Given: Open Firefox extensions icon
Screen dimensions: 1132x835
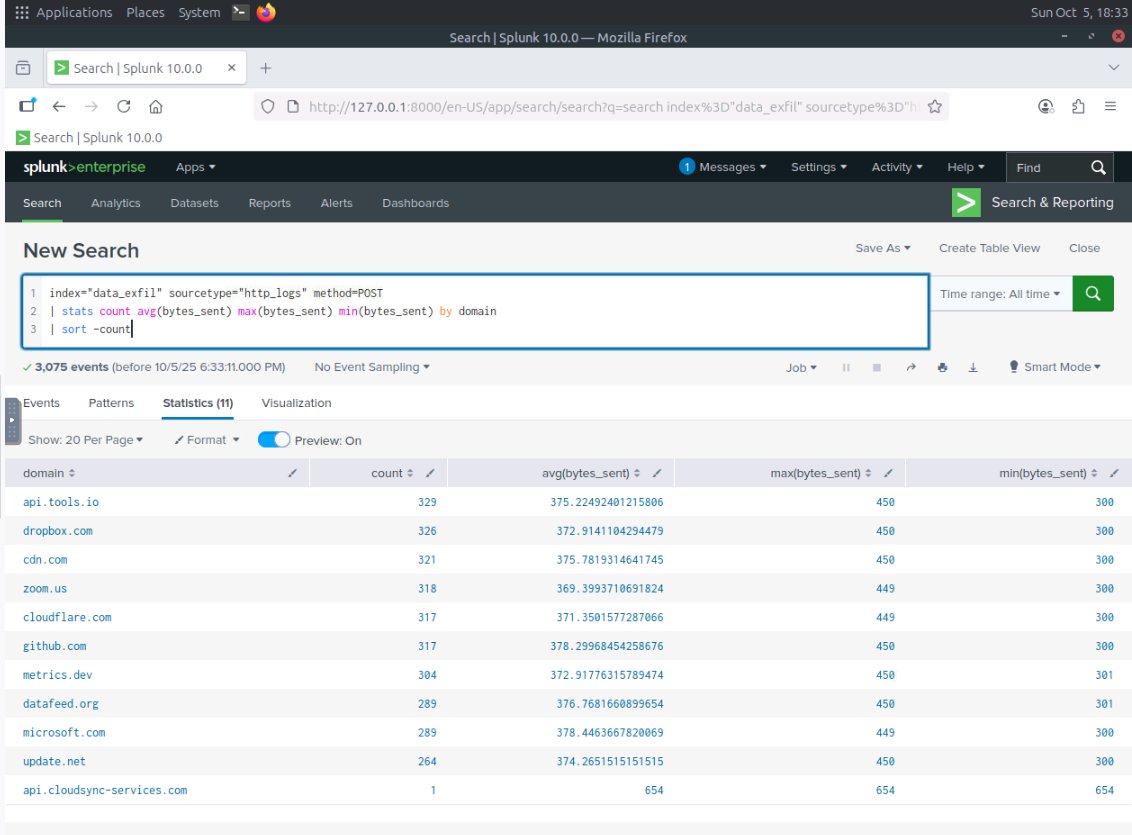Looking at the screenshot, I should pos(1078,107).
